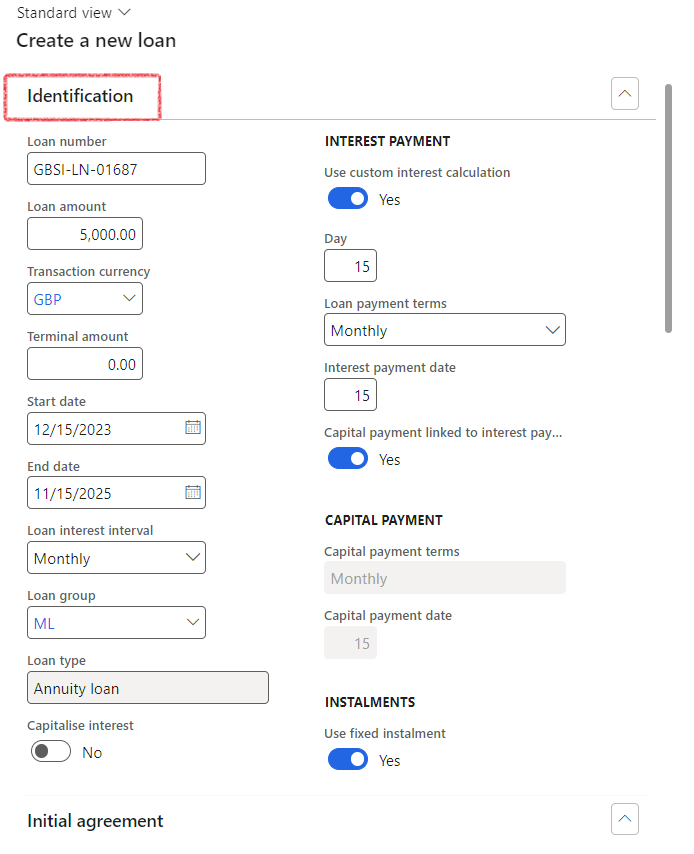This screenshot has width=694, height=854.
Task: Open the Standard view selector
Action: click(74, 13)
